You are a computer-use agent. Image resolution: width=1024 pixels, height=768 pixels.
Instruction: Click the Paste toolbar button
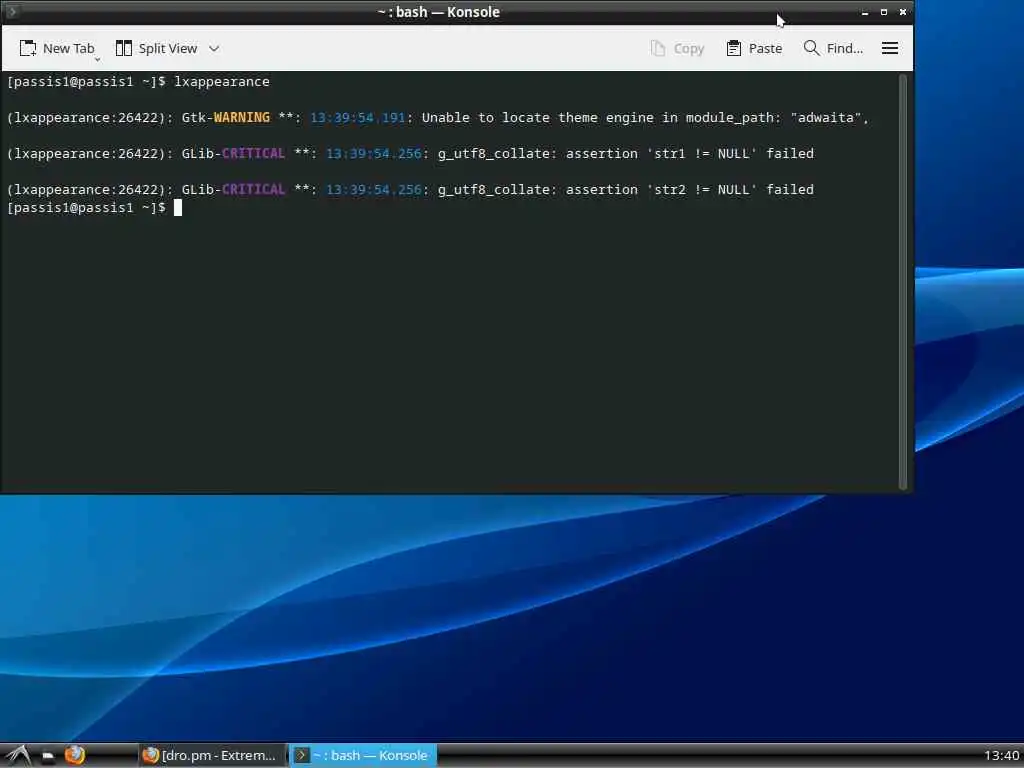point(754,48)
